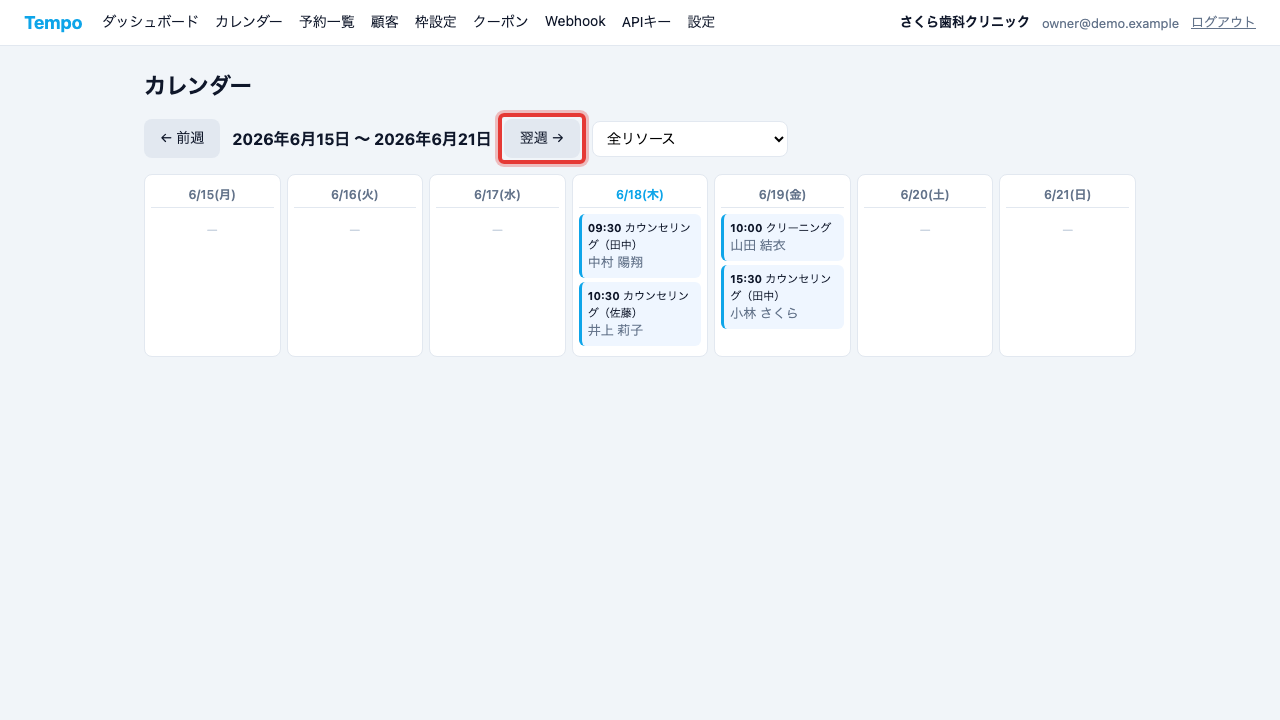Select the 6/19(金) day header
Screen dimensions: 1280x720
click(x=782, y=195)
